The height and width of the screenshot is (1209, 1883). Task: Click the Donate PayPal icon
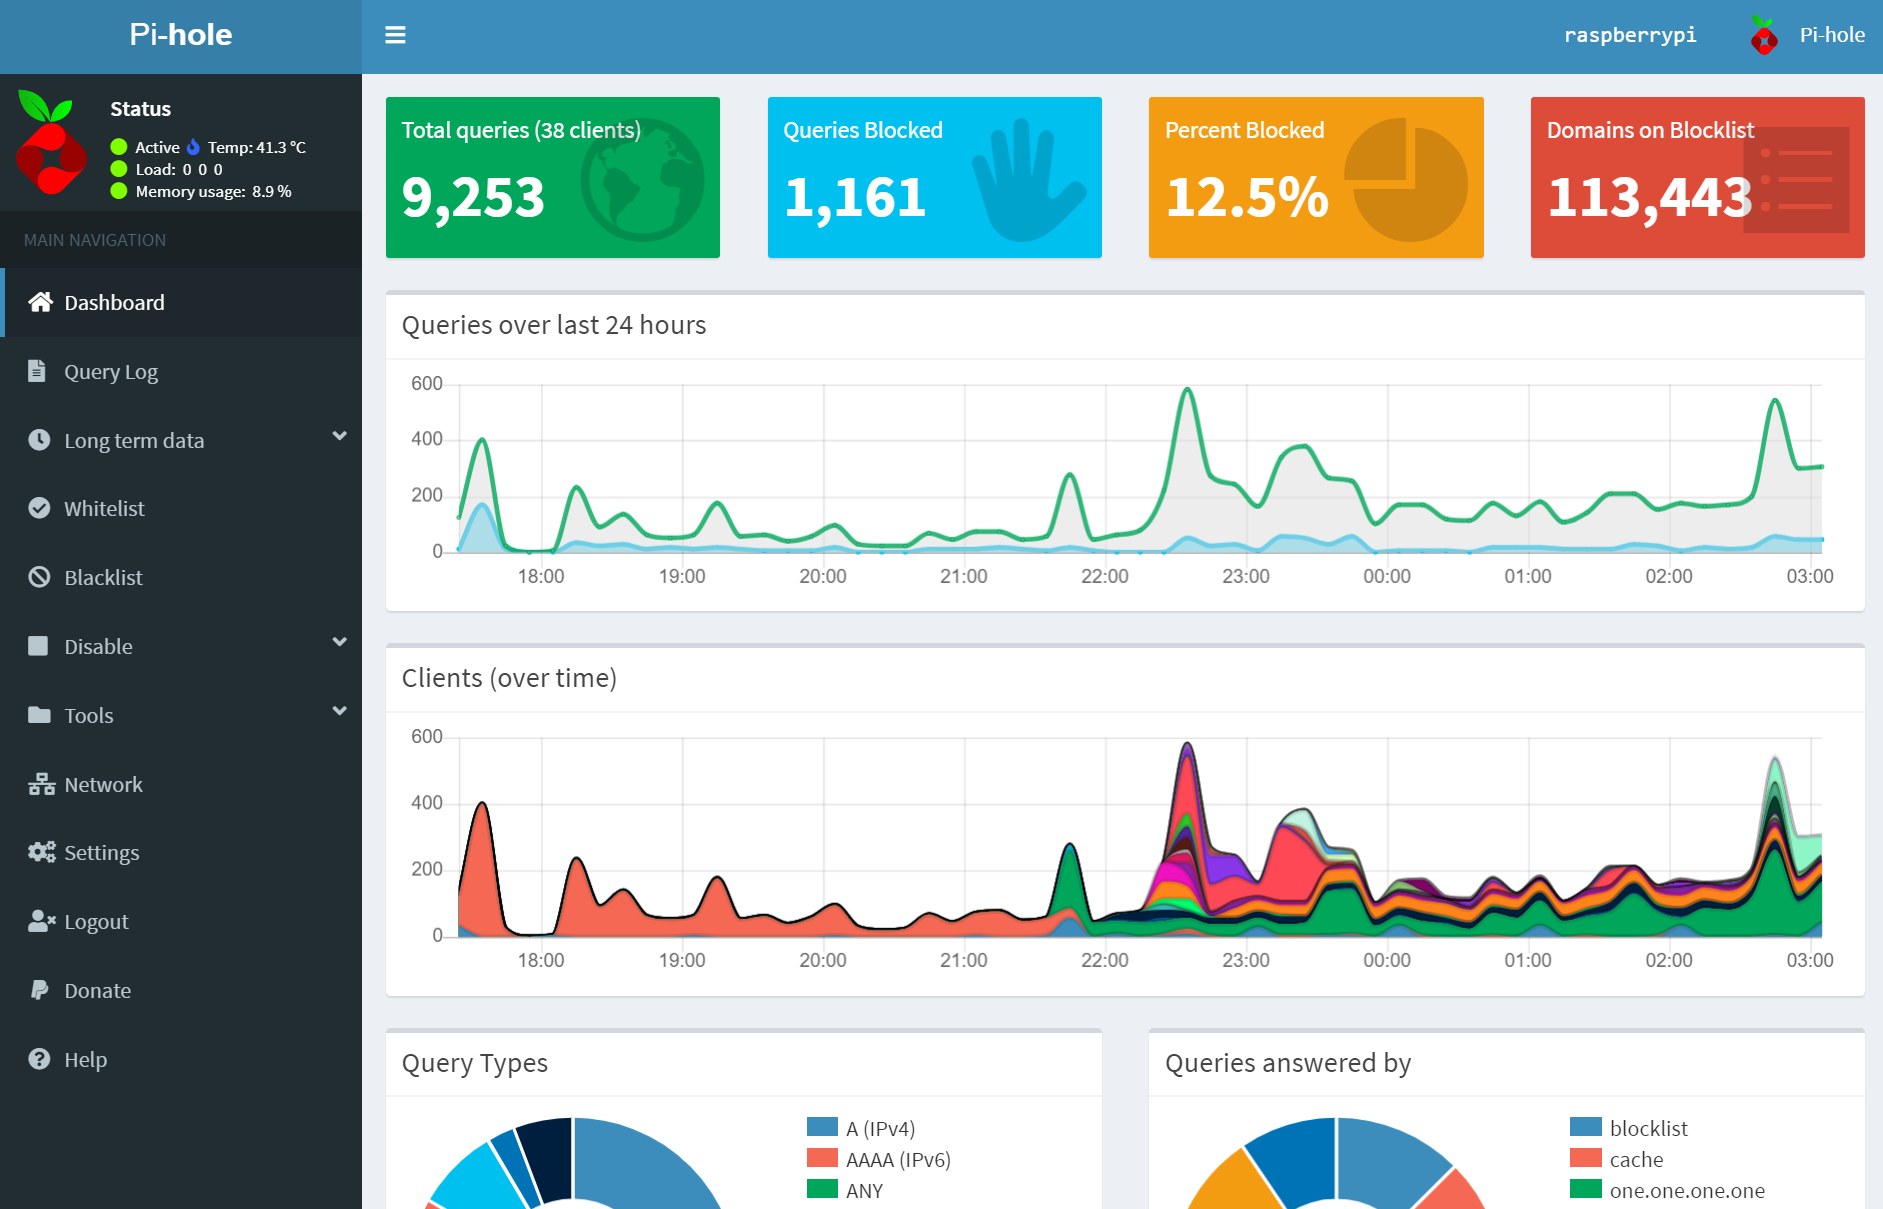click(39, 990)
